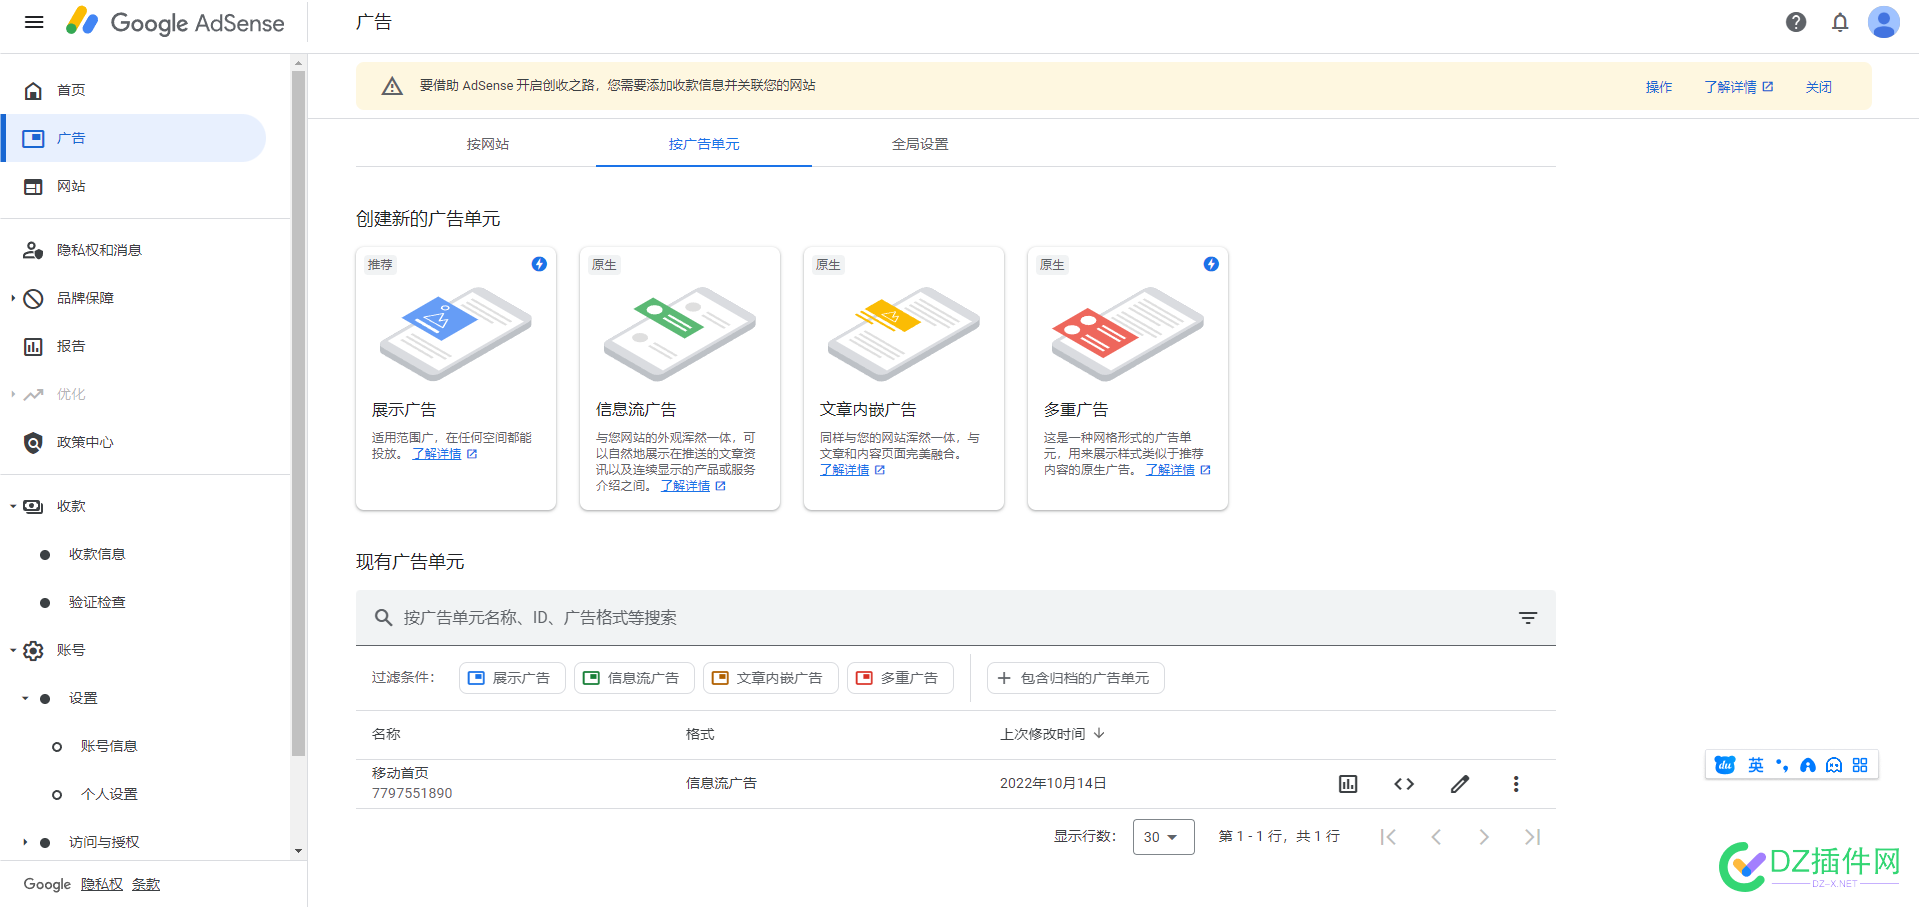The height and width of the screenshot is (907, 1919).
Task: Create a 文章内嵌广告 ad unit card
Action: [904, 378]
